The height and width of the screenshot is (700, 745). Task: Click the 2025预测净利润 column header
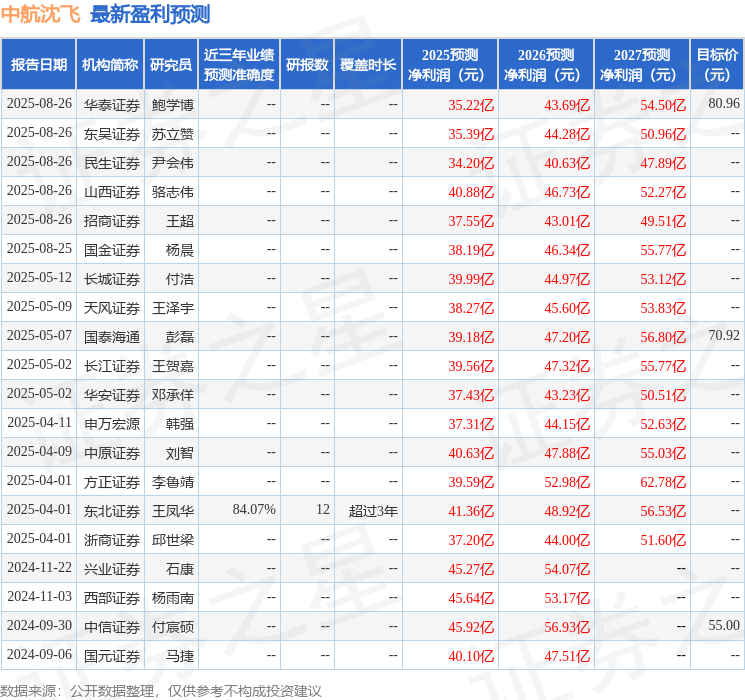(449, 64)
